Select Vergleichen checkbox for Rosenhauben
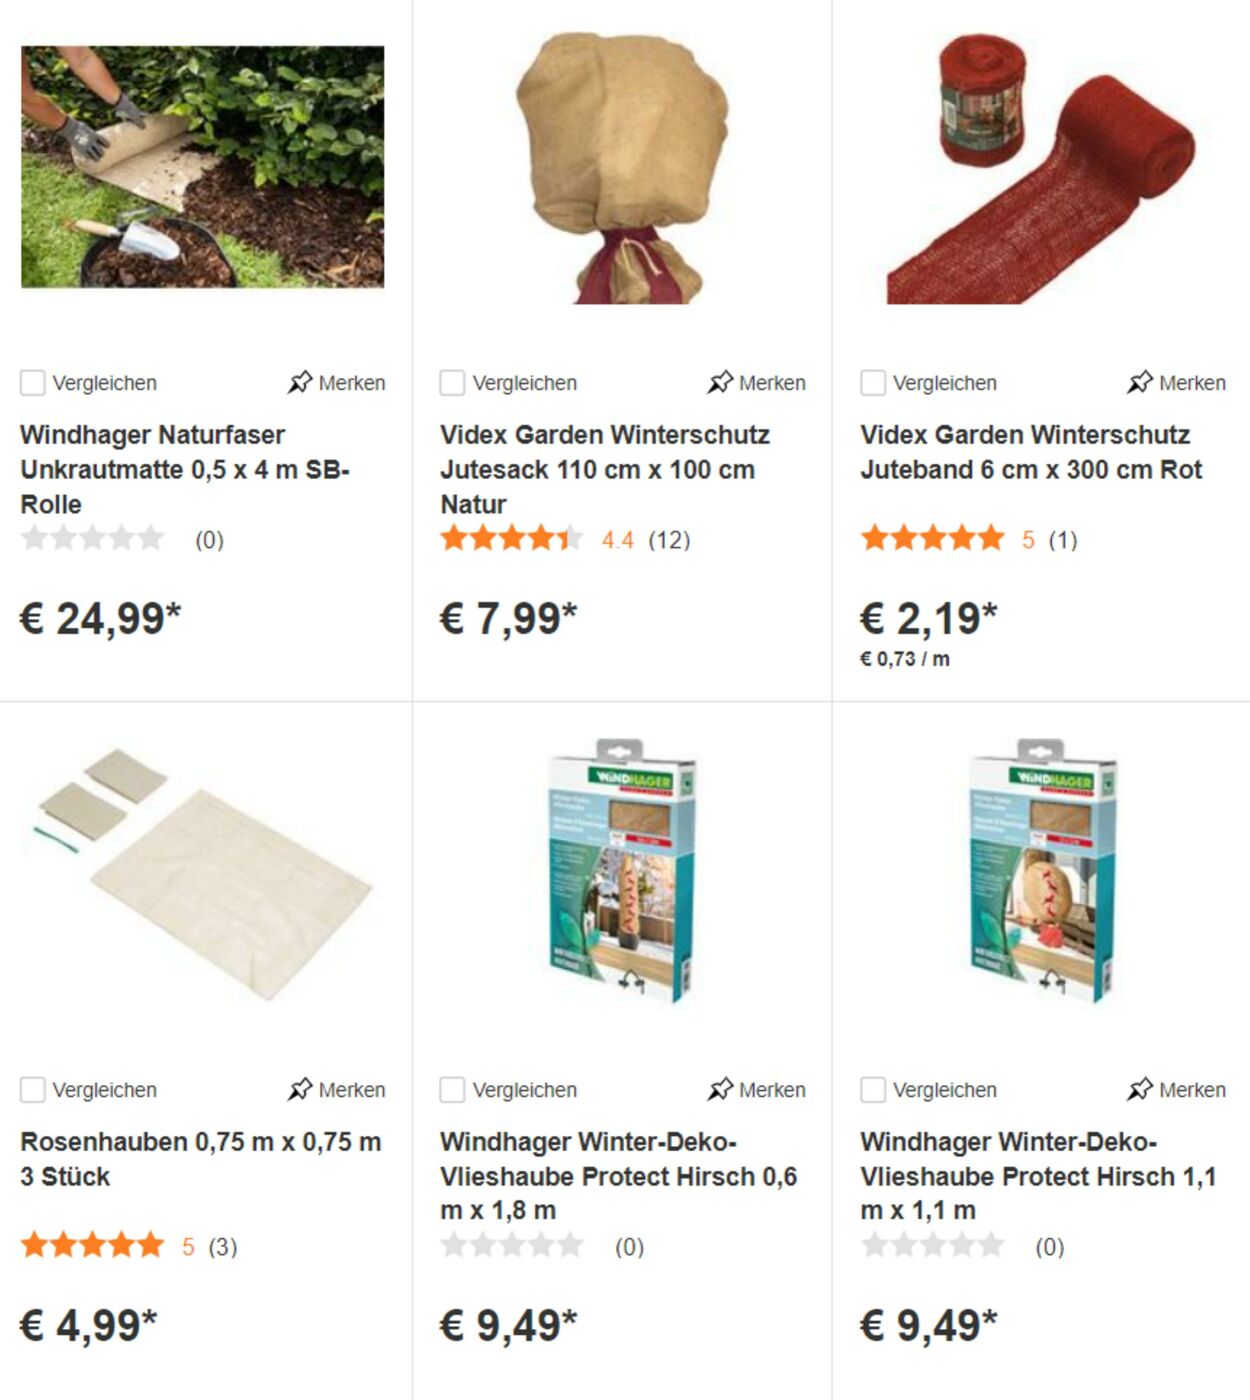Viewport: 1250px width, 1400px height. [33, 1090]
